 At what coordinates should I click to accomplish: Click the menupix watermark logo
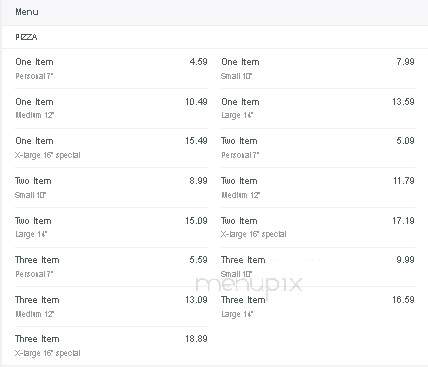point(249,284)
